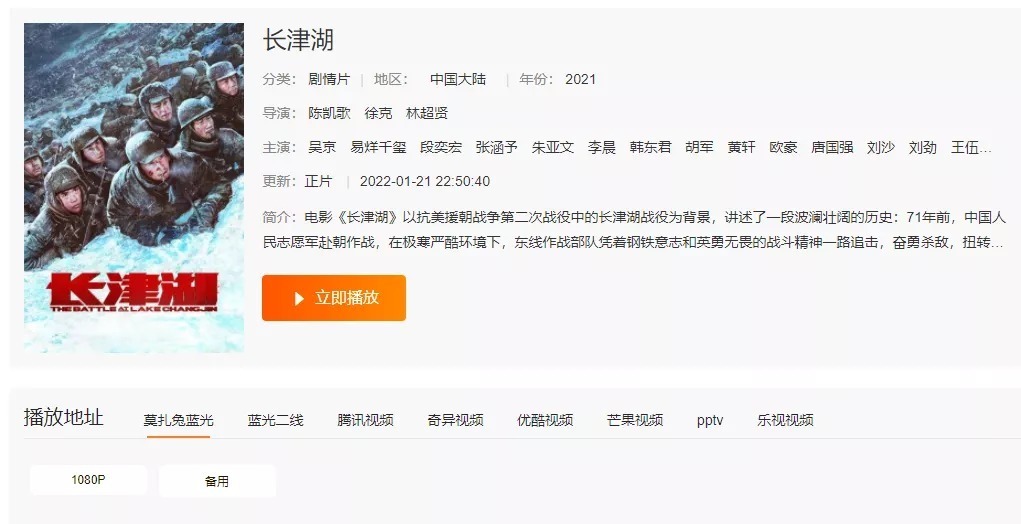This screenshot has width=1021, height=524.
Task: Switch to the pptv tab
Action: 710,421
